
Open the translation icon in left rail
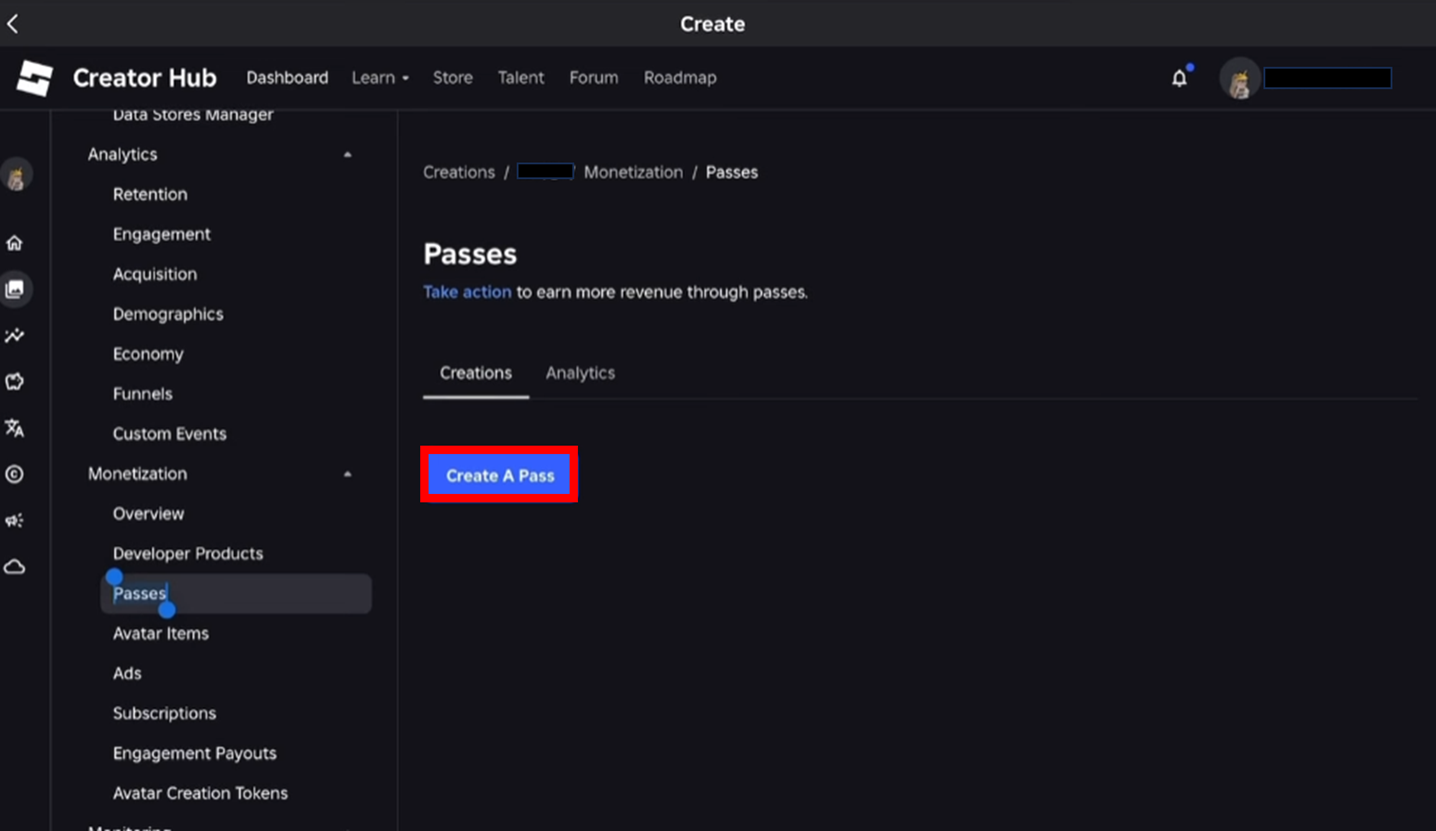tap(15, 428)
